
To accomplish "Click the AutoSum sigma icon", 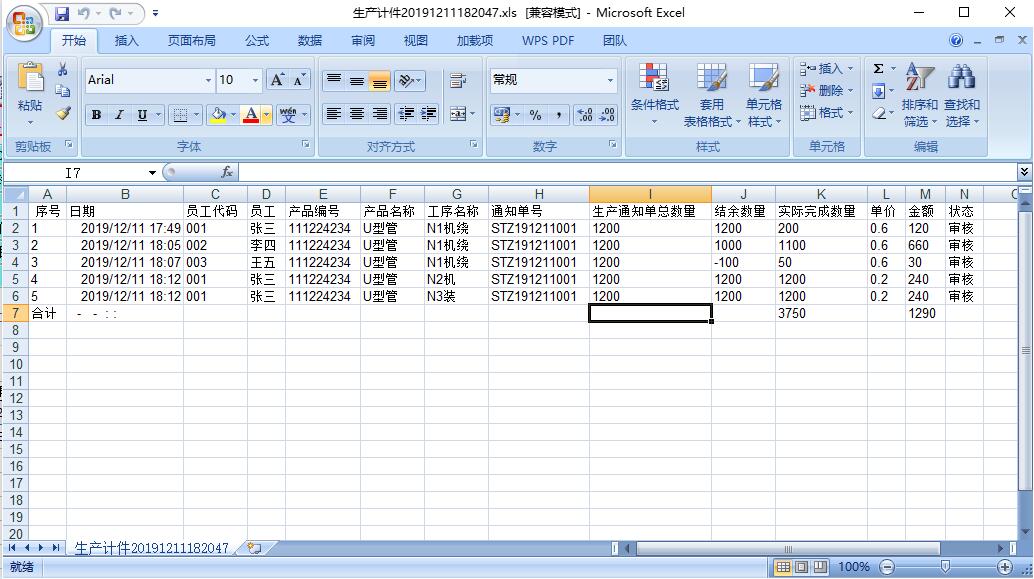I will [878, 69].
